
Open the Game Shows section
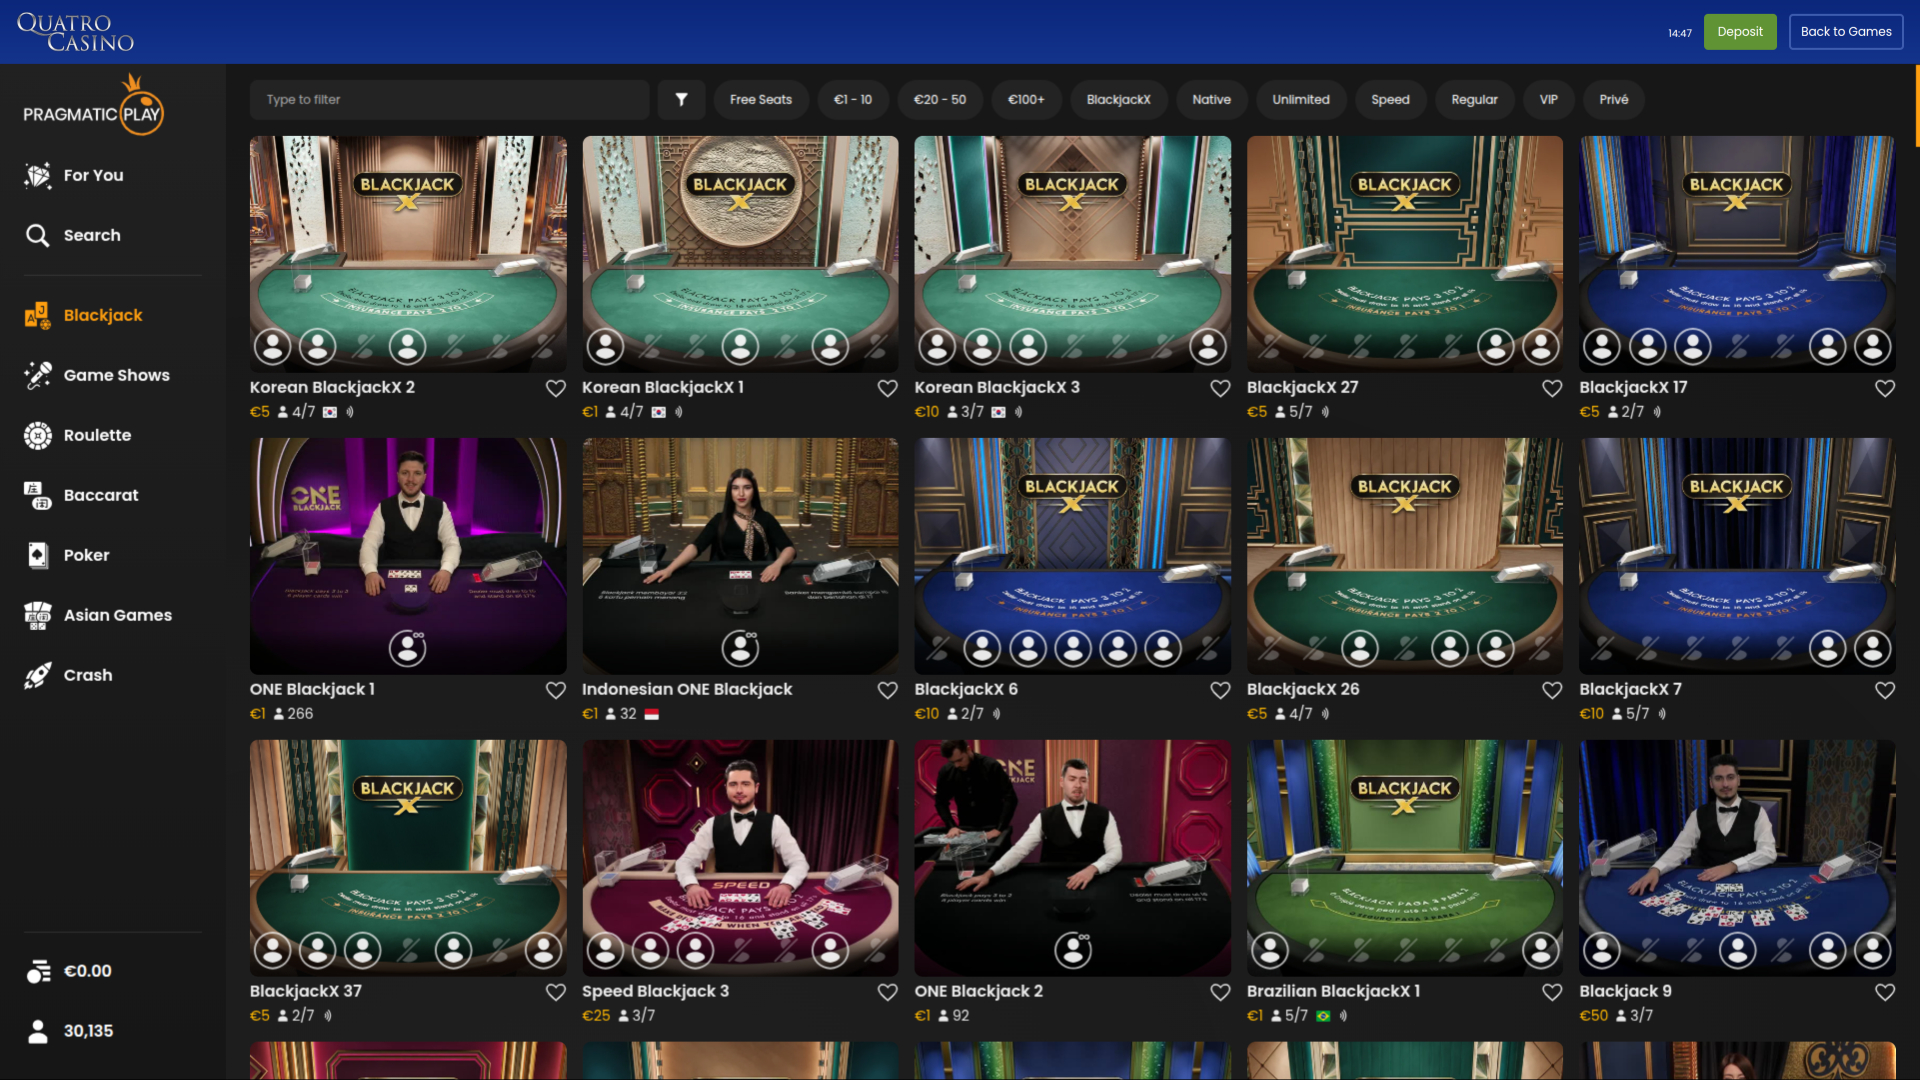(115, 375)
